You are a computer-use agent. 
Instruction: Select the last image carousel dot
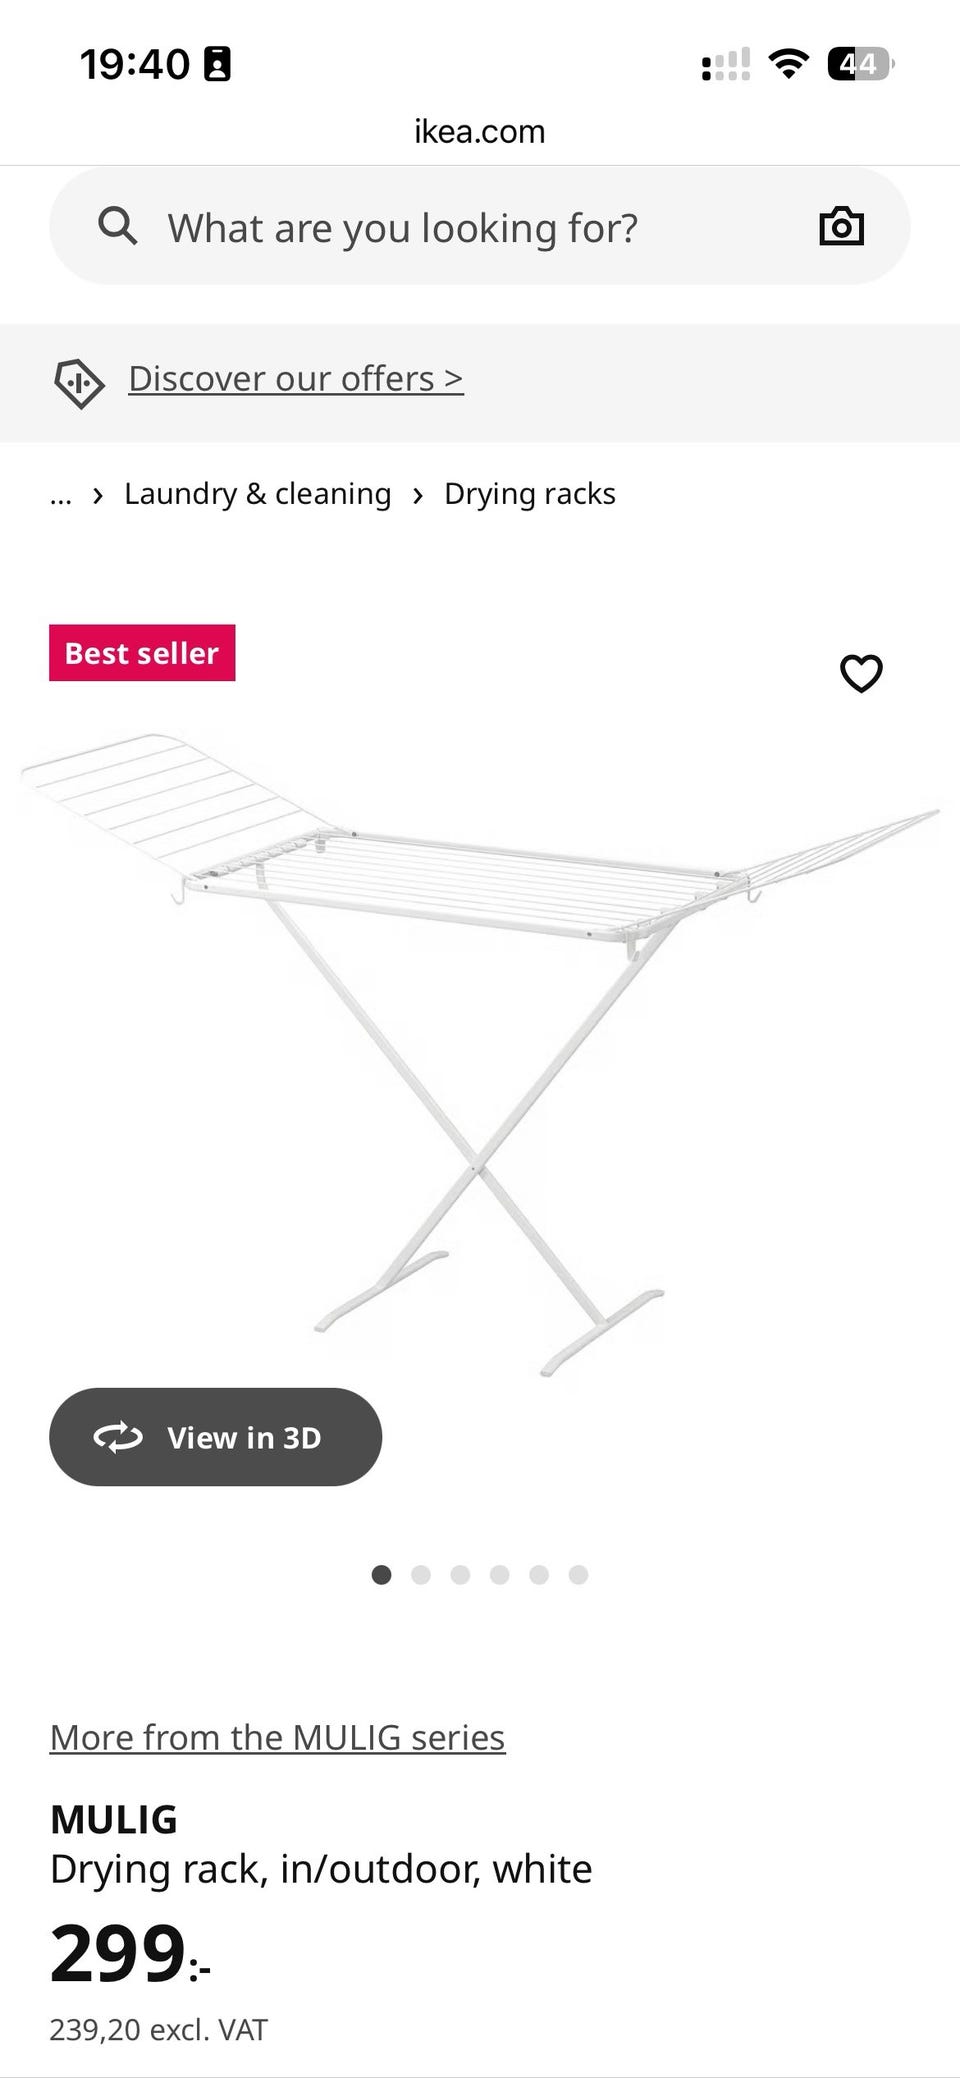coord(578,1575)
